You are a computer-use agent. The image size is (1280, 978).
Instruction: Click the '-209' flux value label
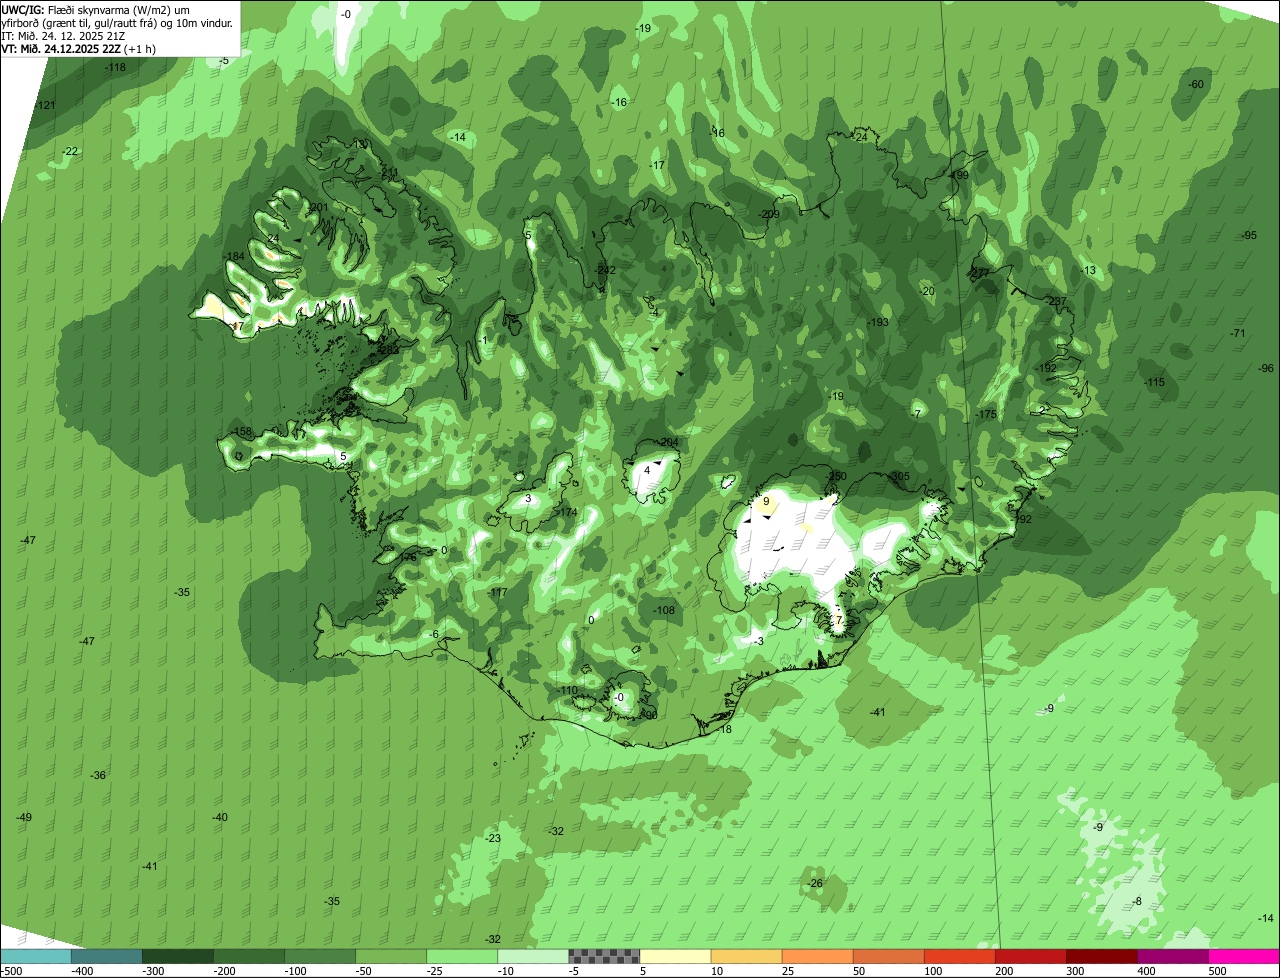770,214
